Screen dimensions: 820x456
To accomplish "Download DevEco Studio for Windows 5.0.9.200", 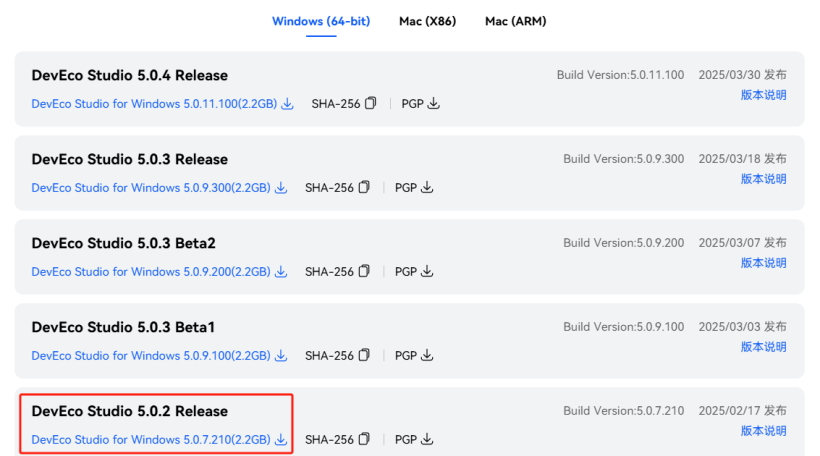I will tap(159, 271).
